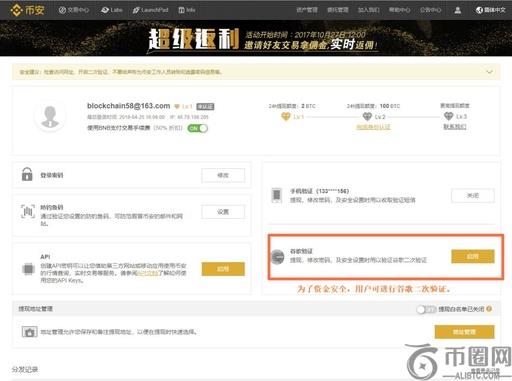Click the globe language icon
The width and height of the screenshot is (512, 381).
(479, 10)
